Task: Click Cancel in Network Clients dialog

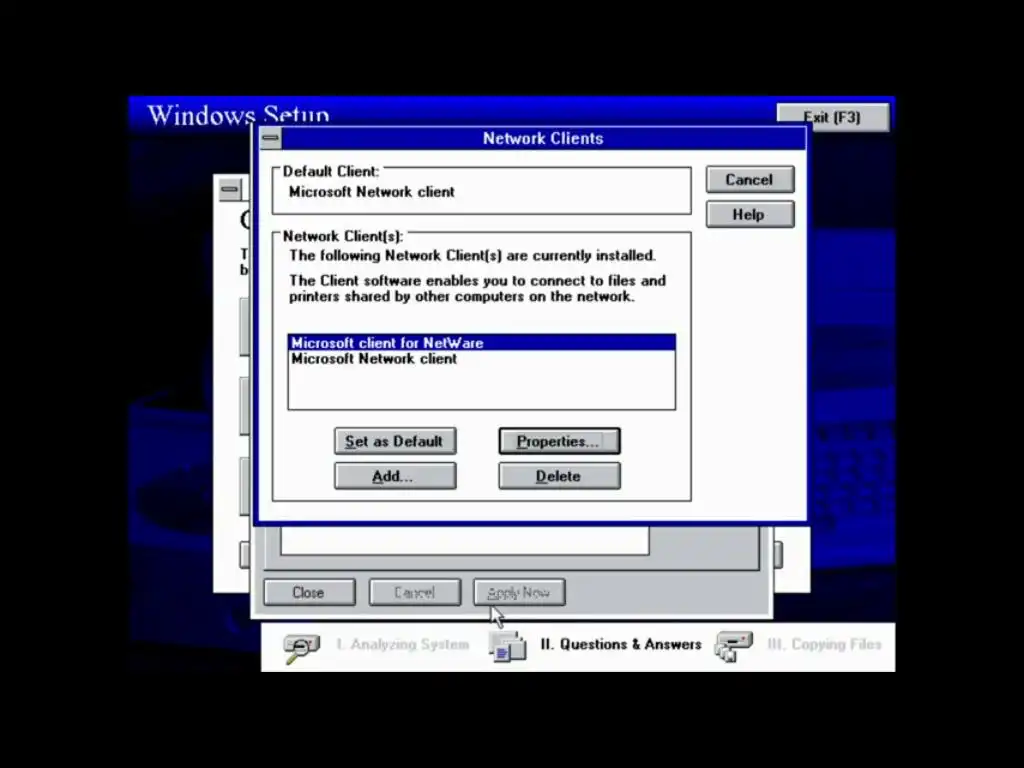Action: coord(750,179)
